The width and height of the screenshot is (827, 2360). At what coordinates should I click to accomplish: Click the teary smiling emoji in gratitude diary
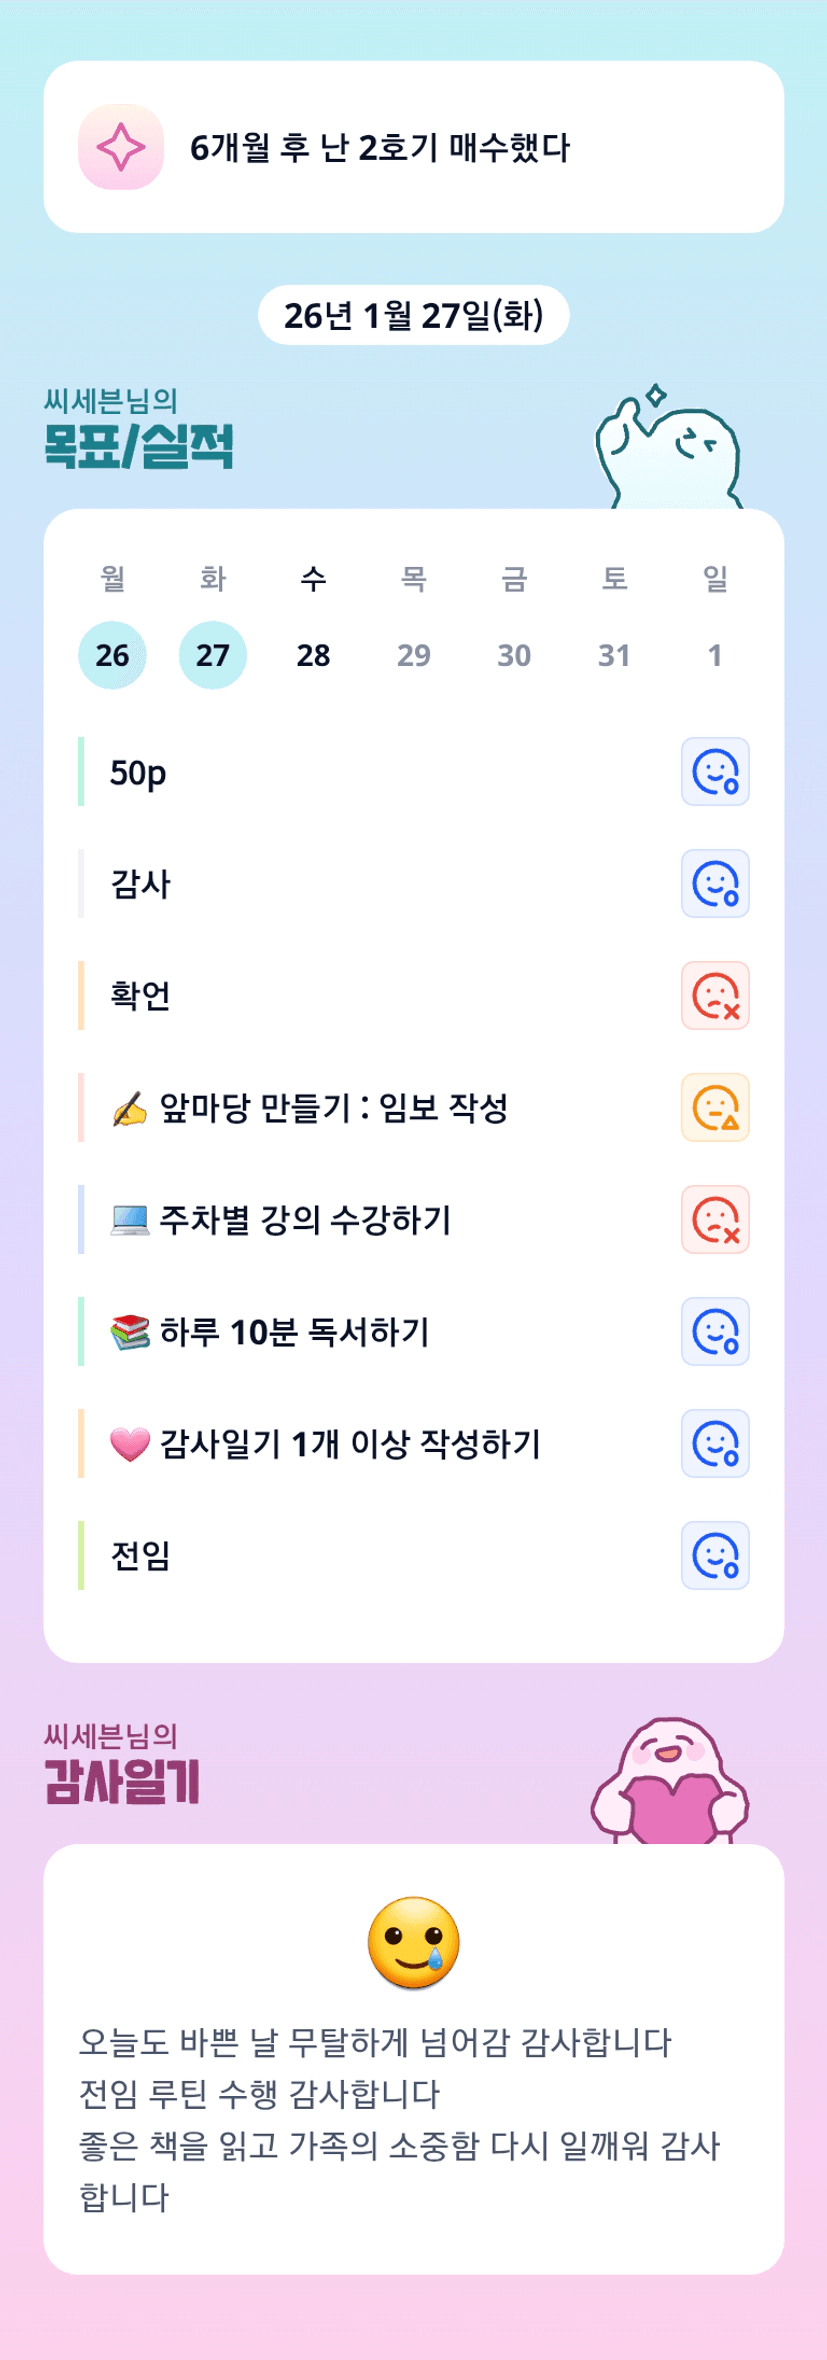click(414, 1943)
